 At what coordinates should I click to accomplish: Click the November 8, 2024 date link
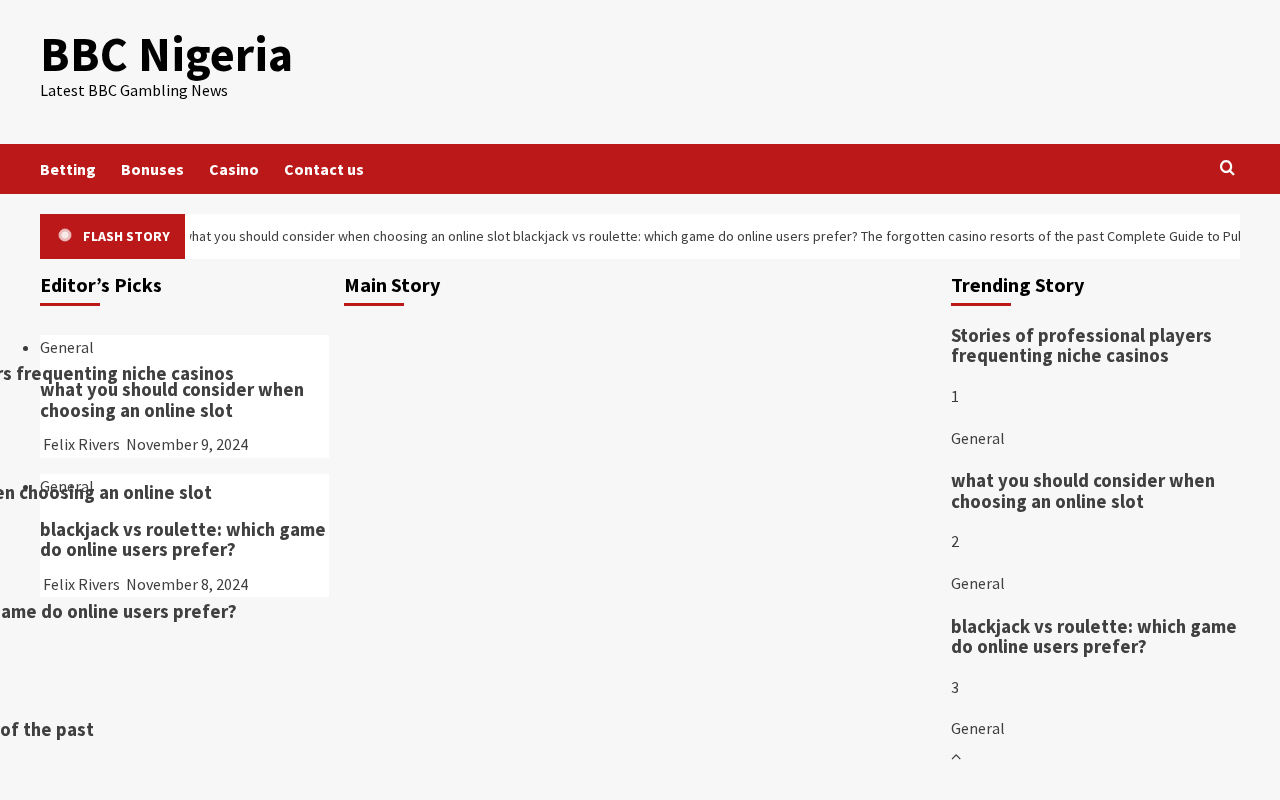point(187,584)
